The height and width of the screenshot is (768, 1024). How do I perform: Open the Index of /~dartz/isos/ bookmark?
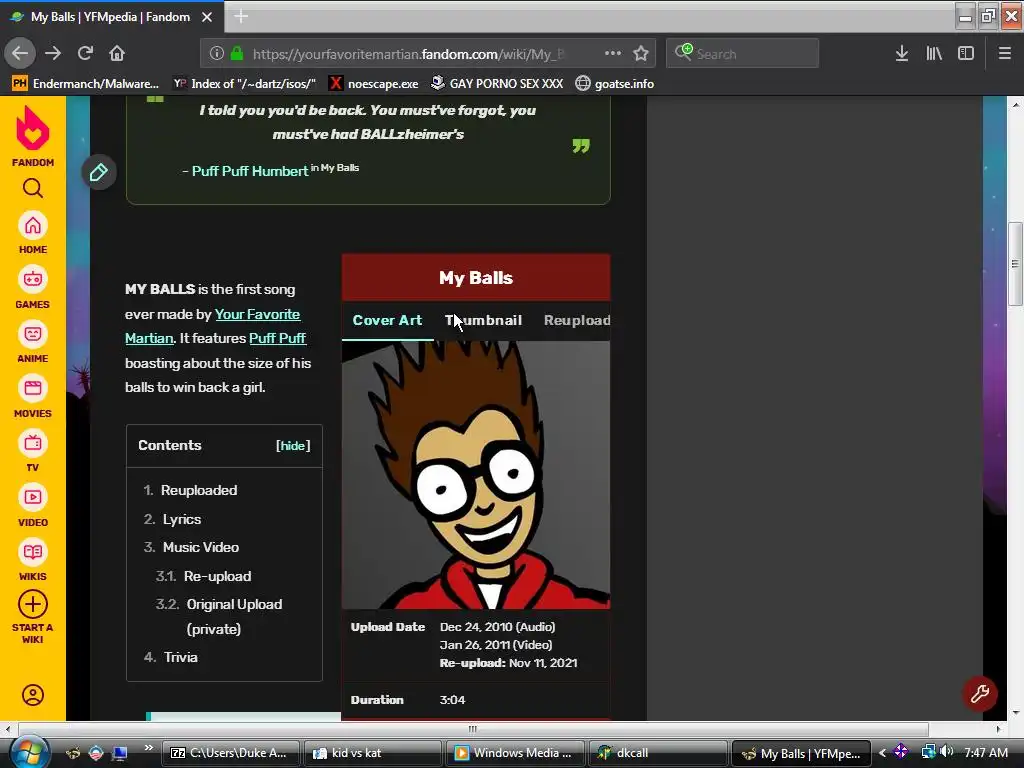click(244, 84)
